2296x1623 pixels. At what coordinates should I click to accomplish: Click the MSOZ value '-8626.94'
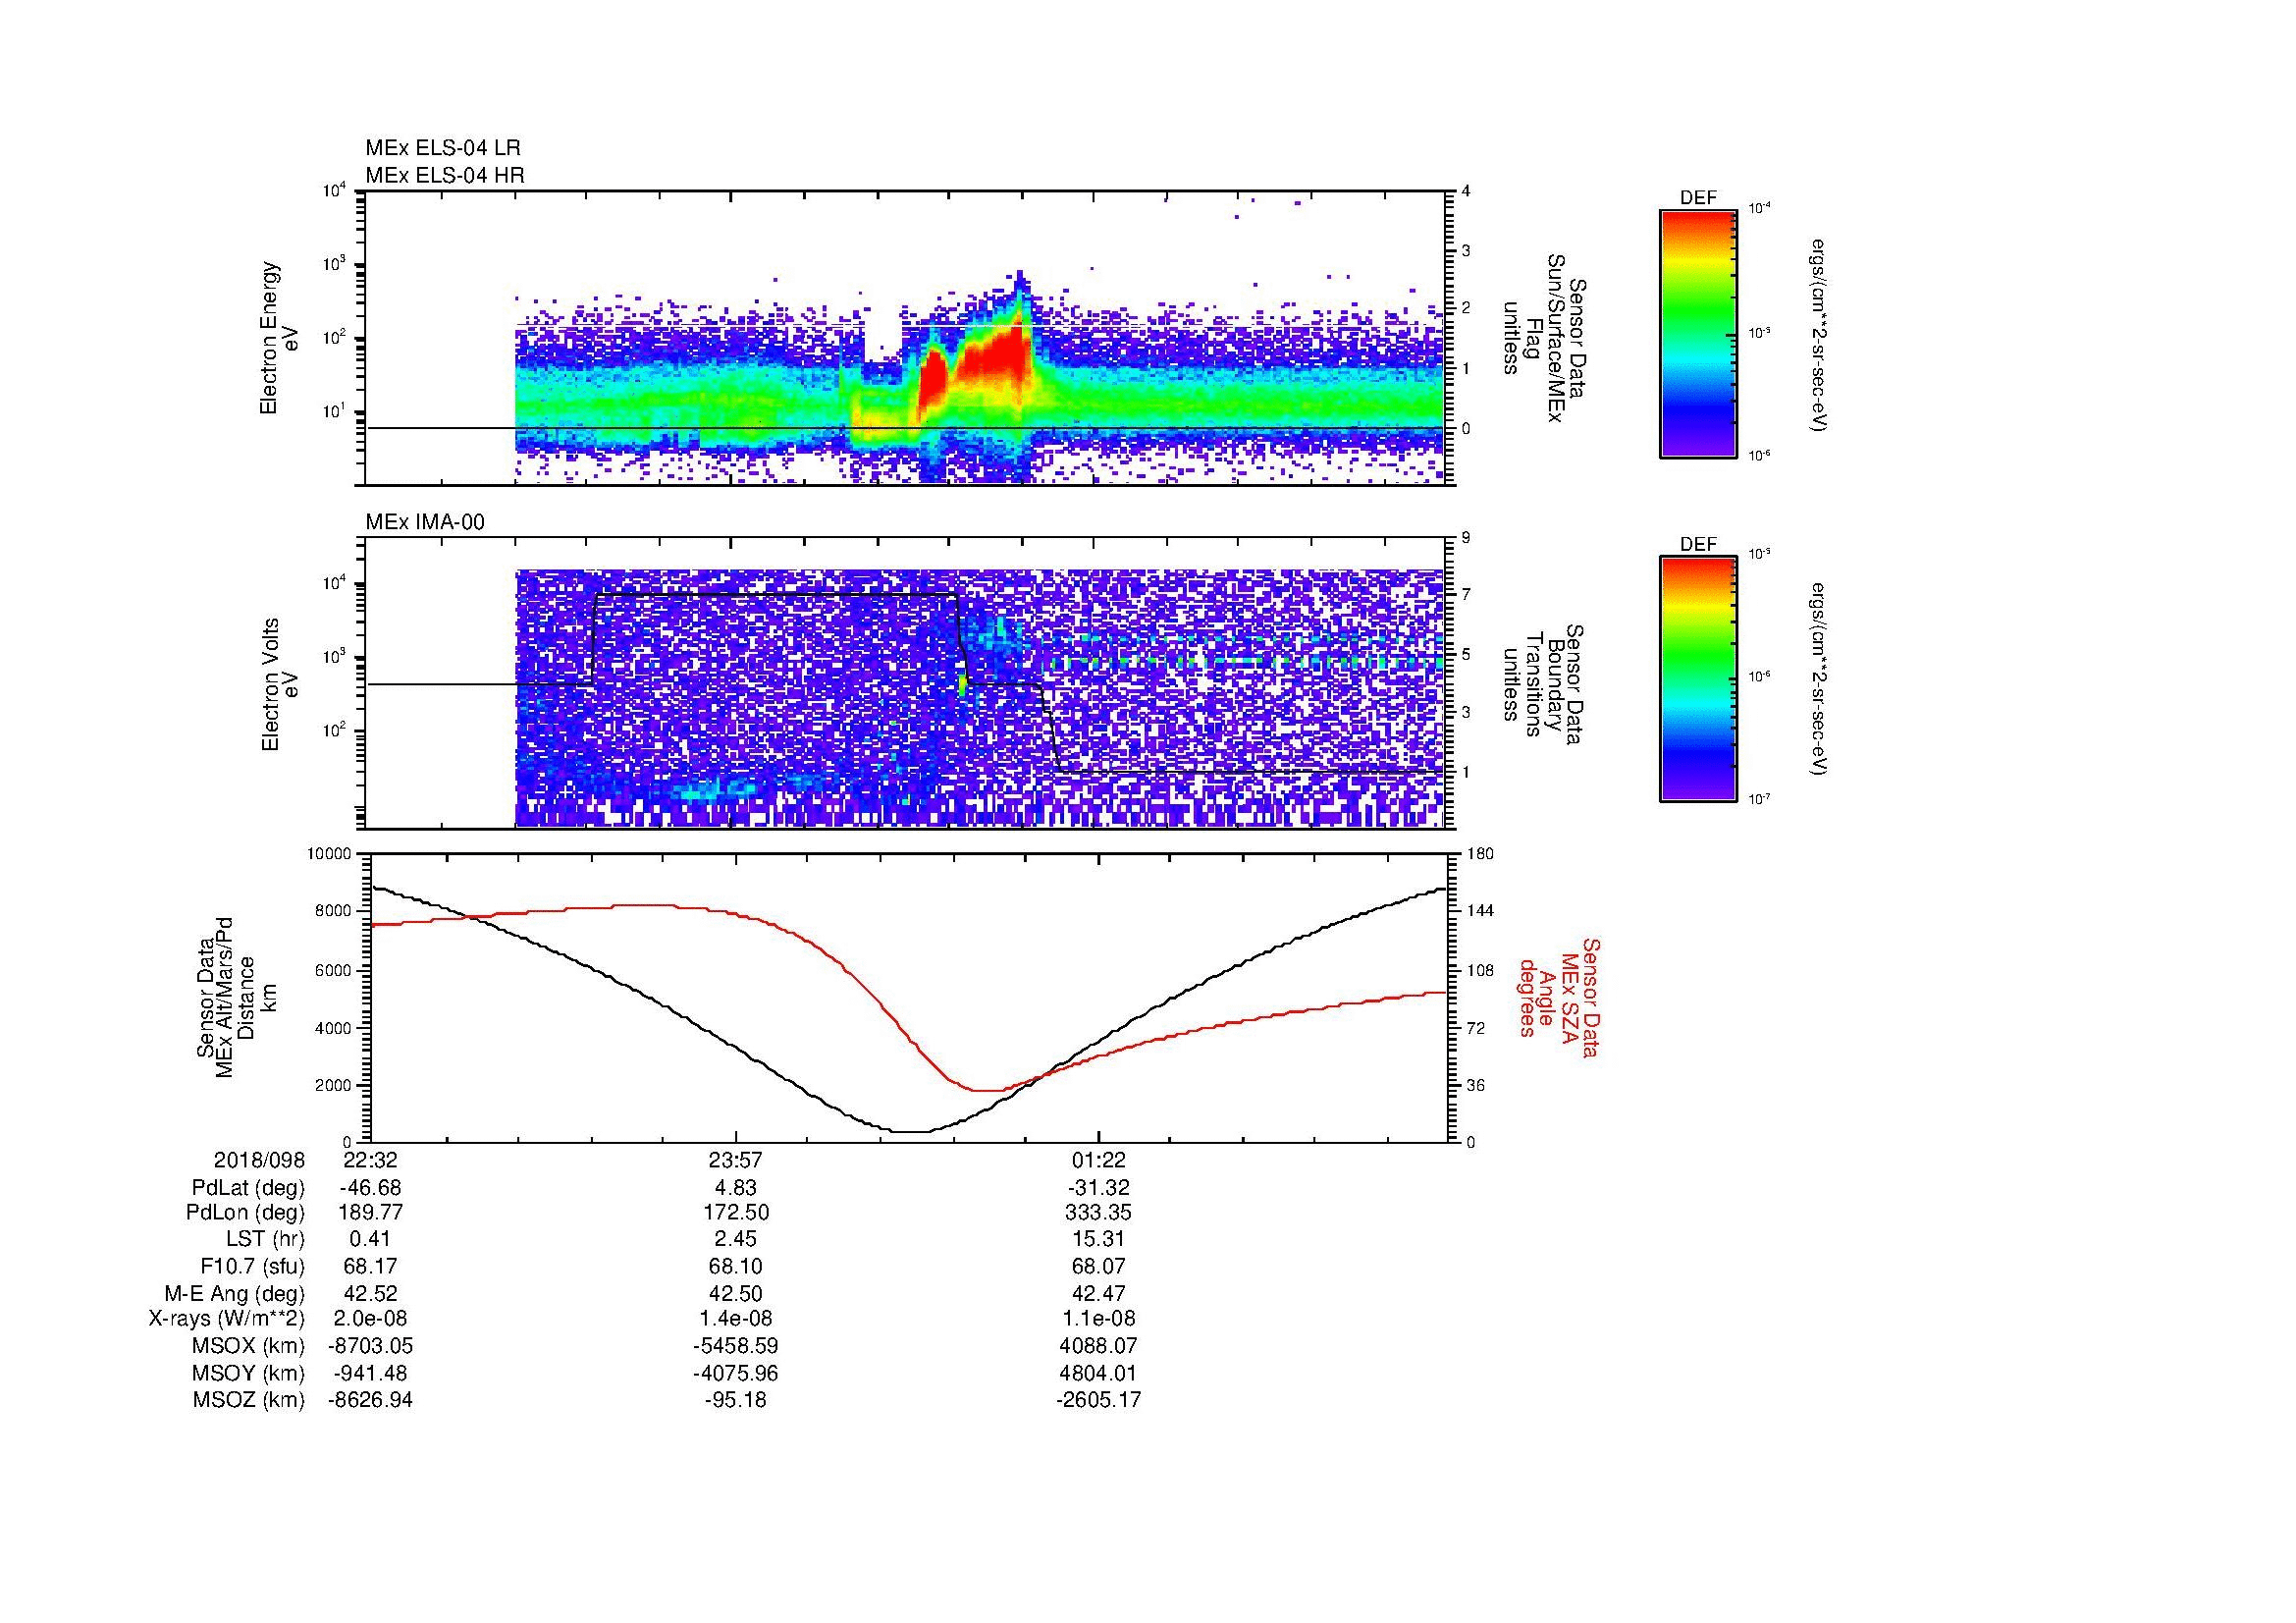[x=371, y=1400]
